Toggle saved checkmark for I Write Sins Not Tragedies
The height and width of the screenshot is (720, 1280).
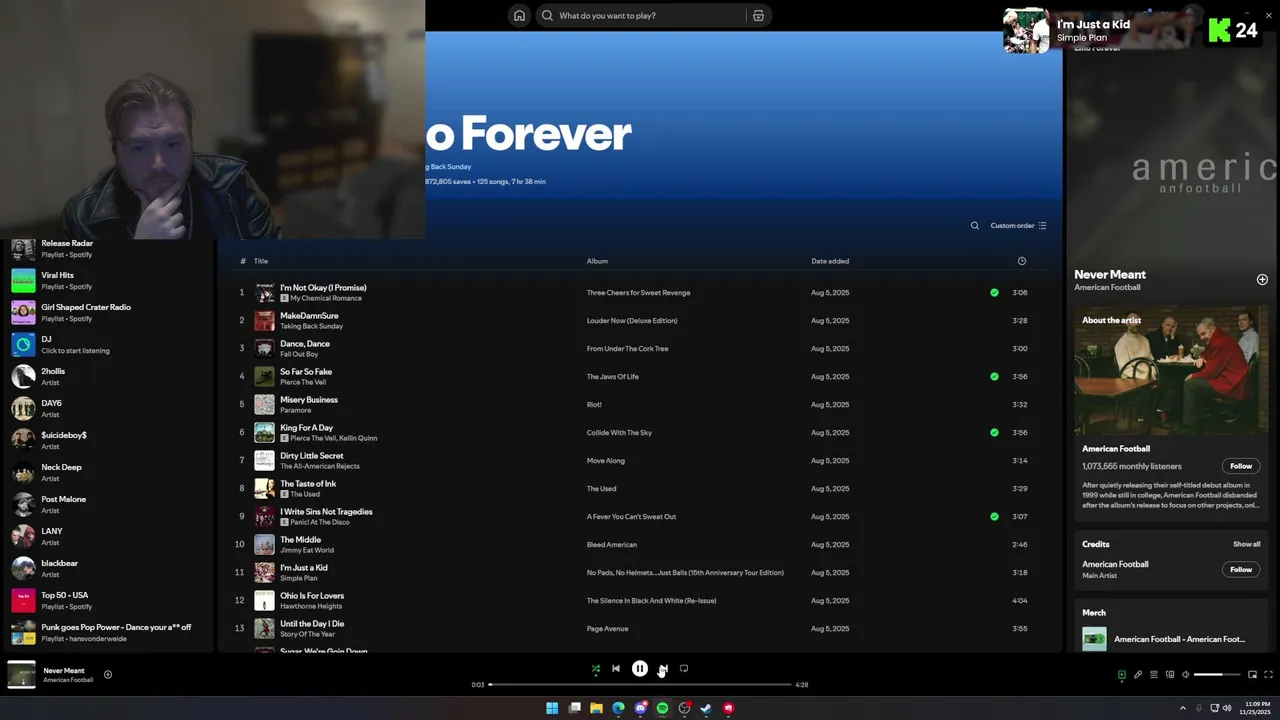pyautogui.click(x=994, y=517)
